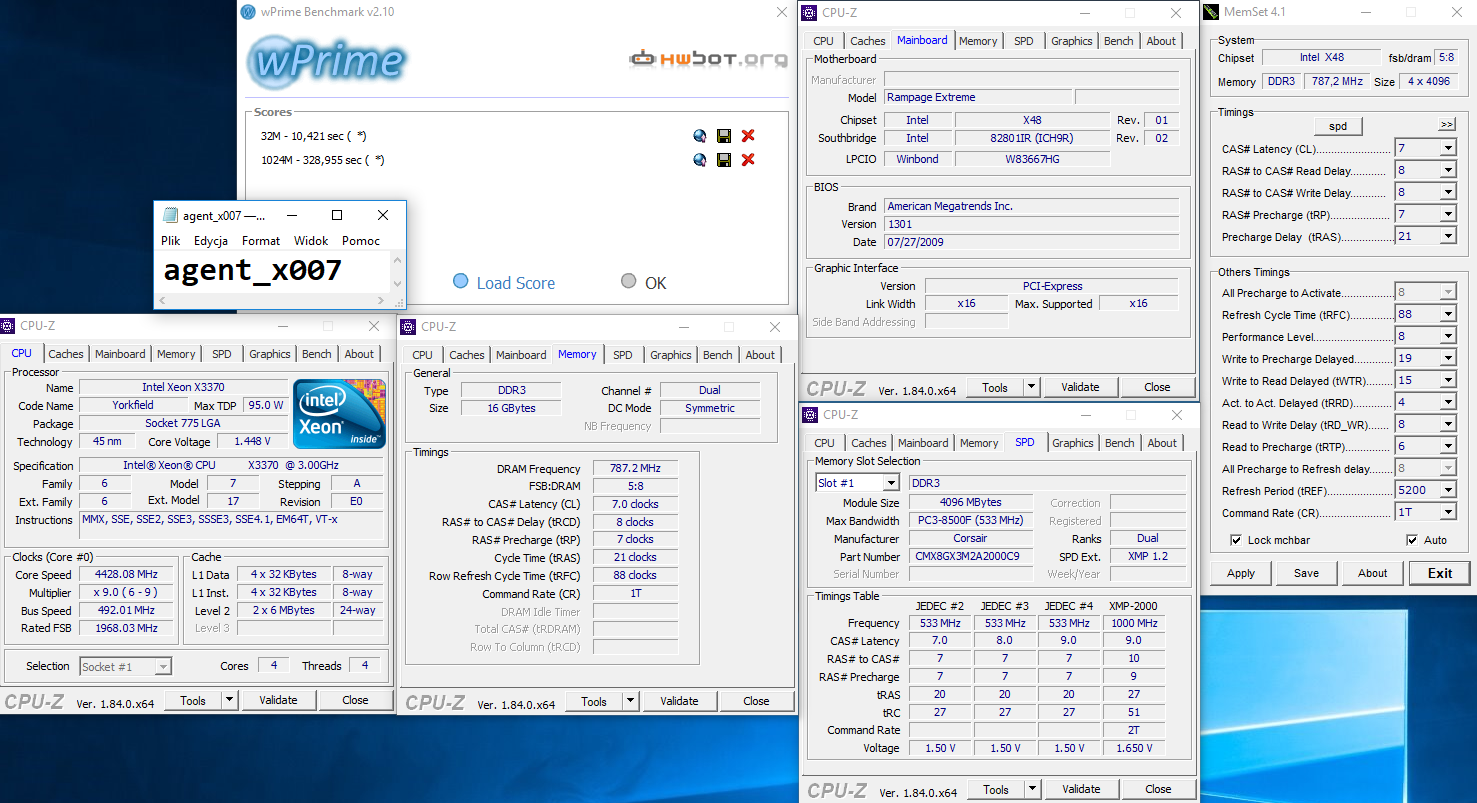
Task: Toggle the Auto checkbox in MemSet
Action: tap(1412, 540)
